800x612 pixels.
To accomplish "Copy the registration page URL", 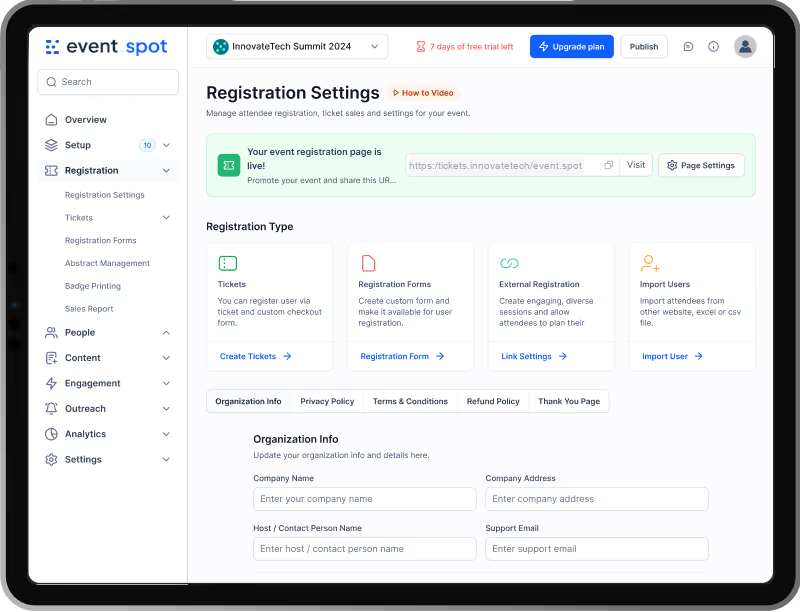I will 608,165.
